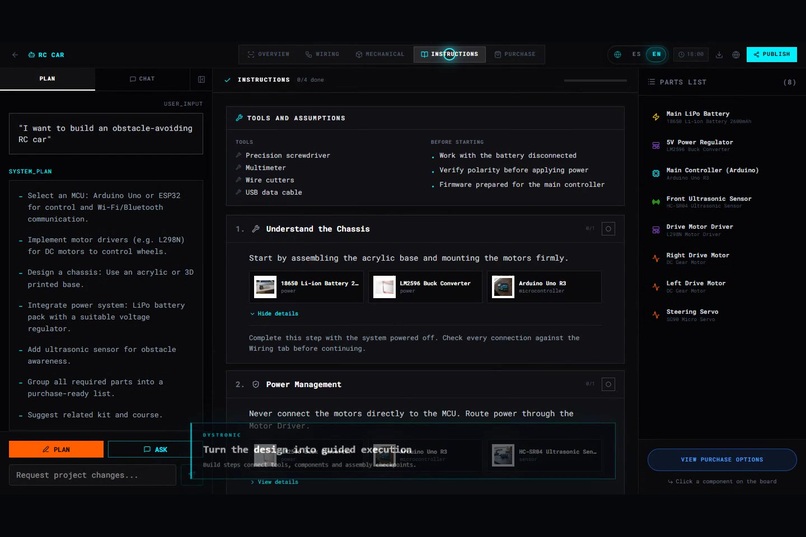
Task: Select 5V Power Regulator icon
Action: pos(656,145)
